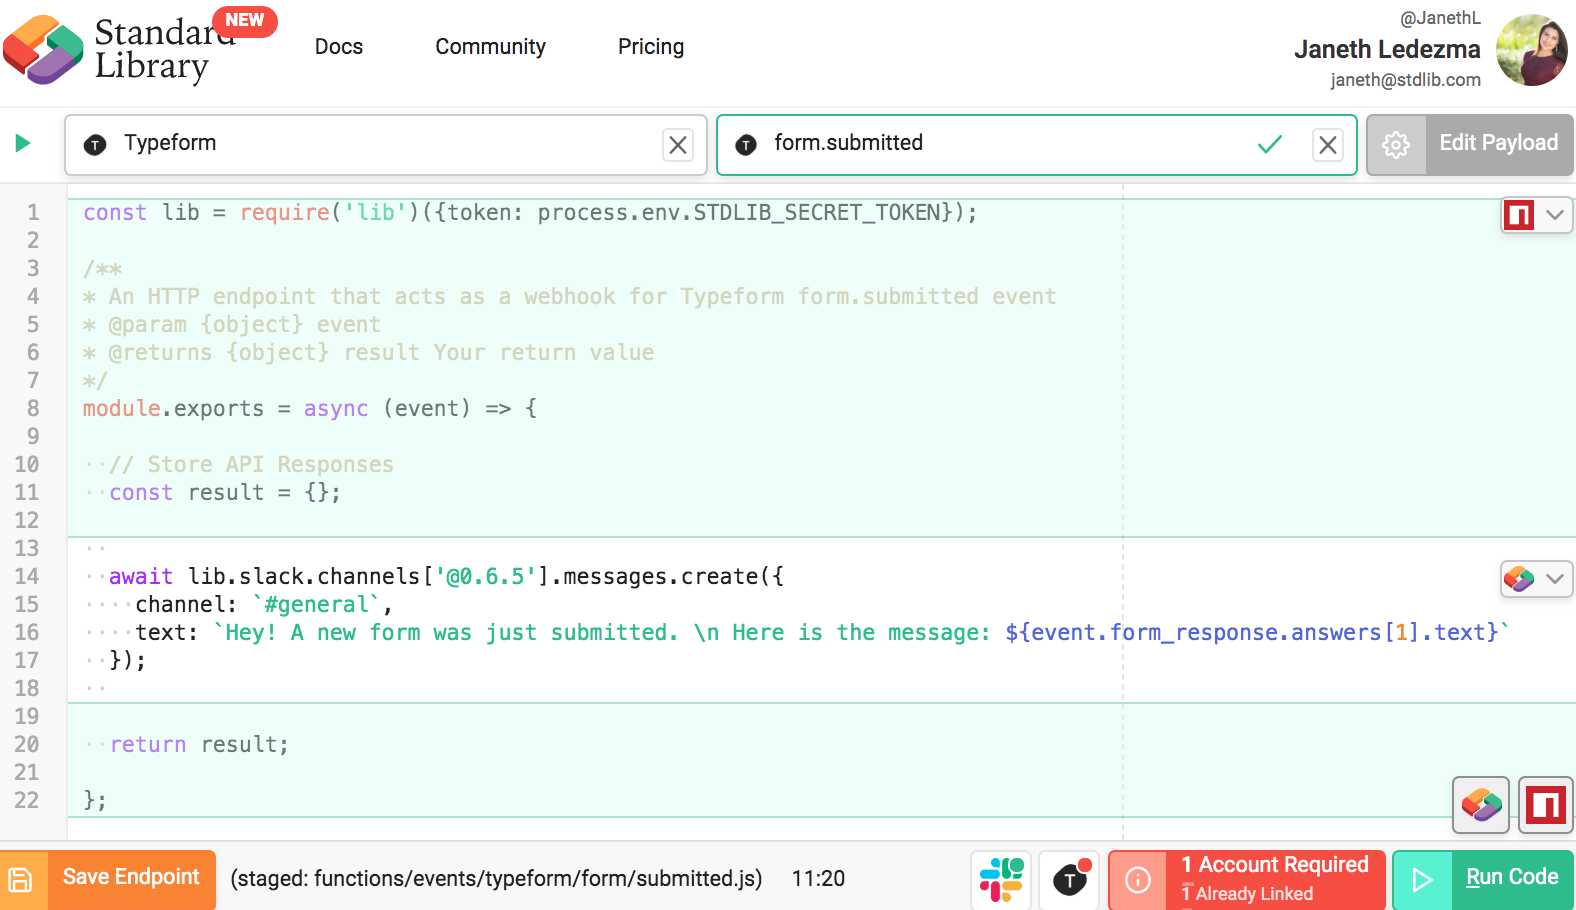Click the Standard Library icon on line 14

[x=1519, y=579]
